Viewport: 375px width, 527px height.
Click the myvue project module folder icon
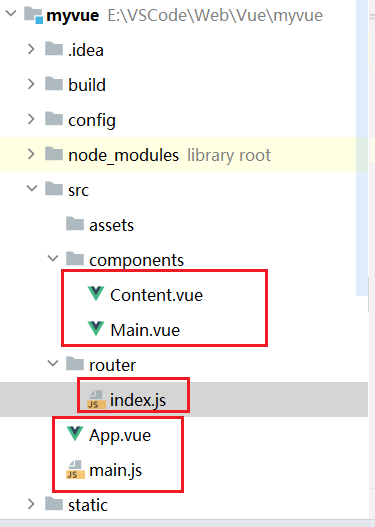(x=34, y=15)
